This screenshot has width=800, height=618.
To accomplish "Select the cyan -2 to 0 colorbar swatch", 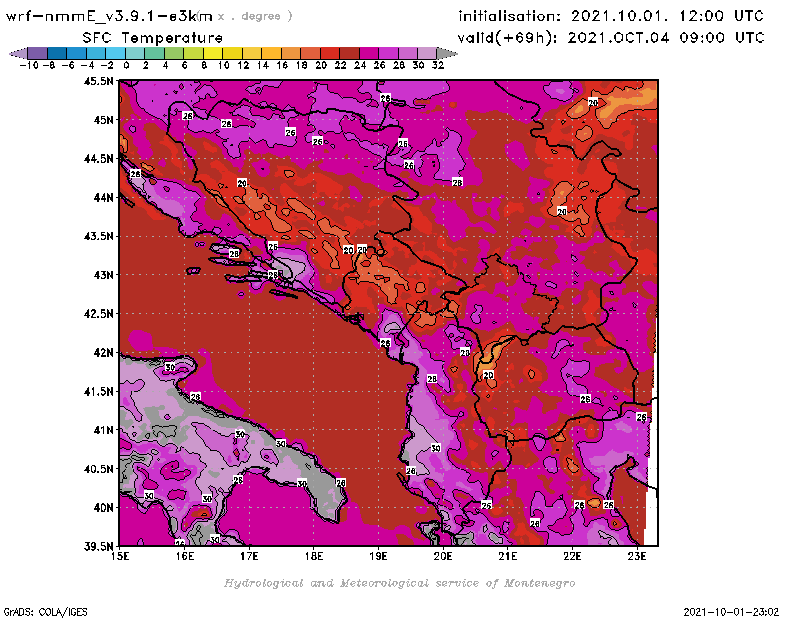I will 115,53.
